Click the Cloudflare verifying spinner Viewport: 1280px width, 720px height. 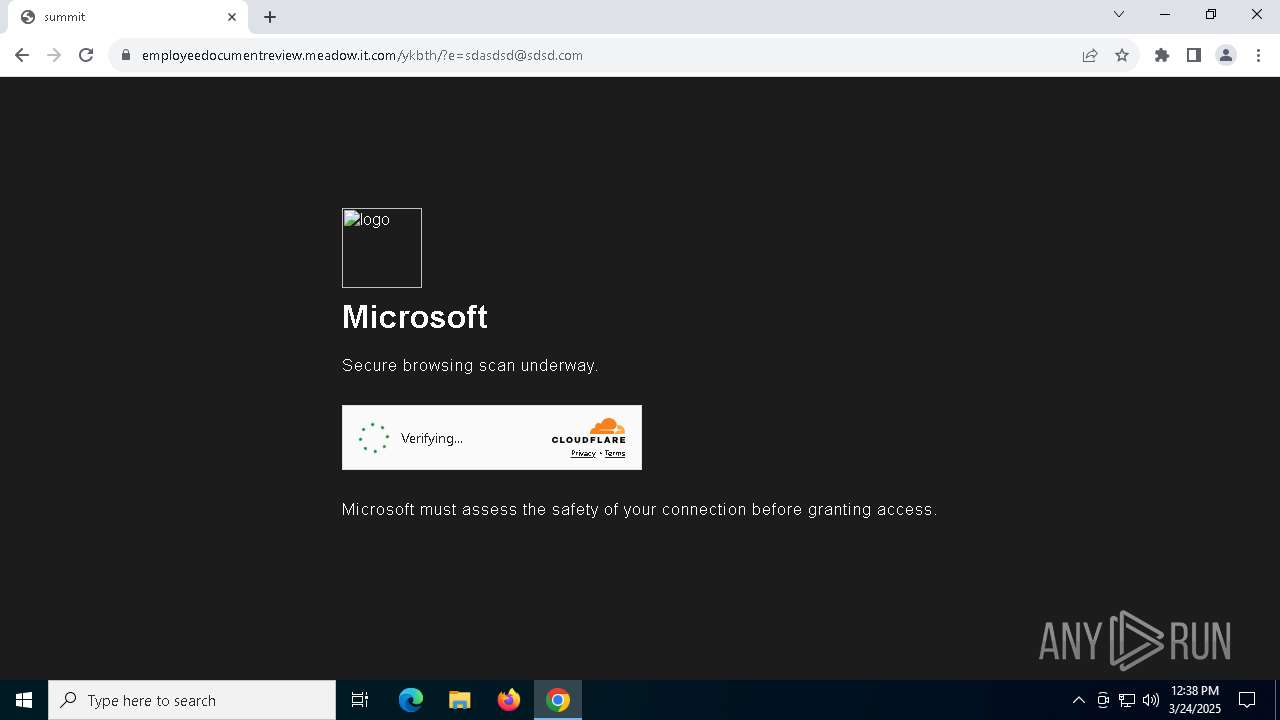coord(374,438)
